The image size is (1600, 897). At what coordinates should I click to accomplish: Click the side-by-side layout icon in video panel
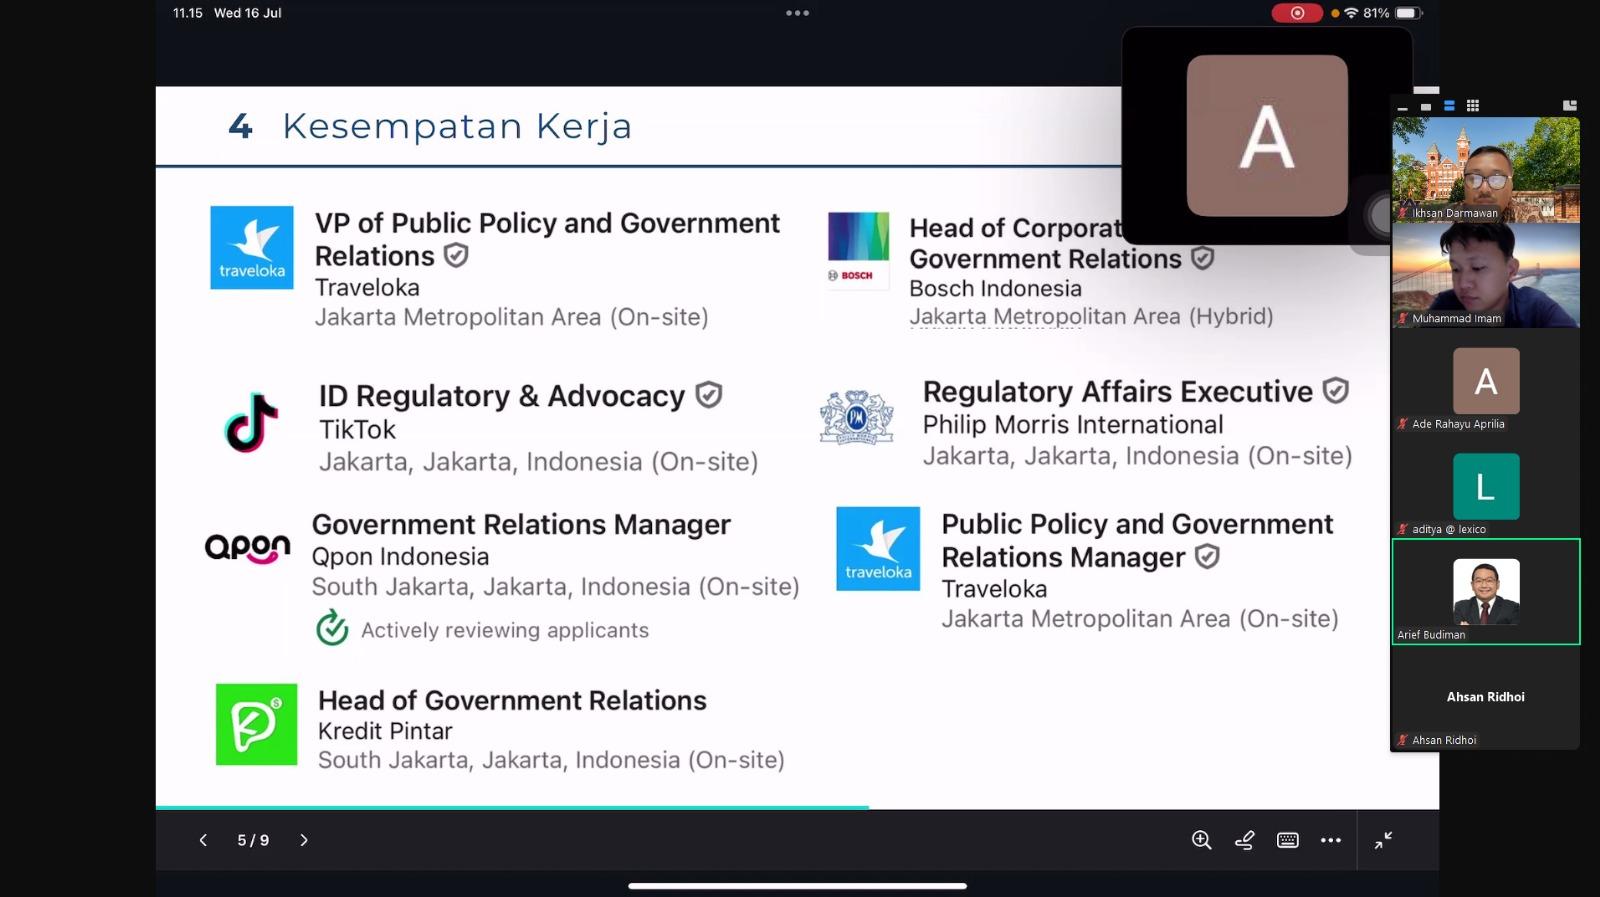click(x=1569, y=106)
